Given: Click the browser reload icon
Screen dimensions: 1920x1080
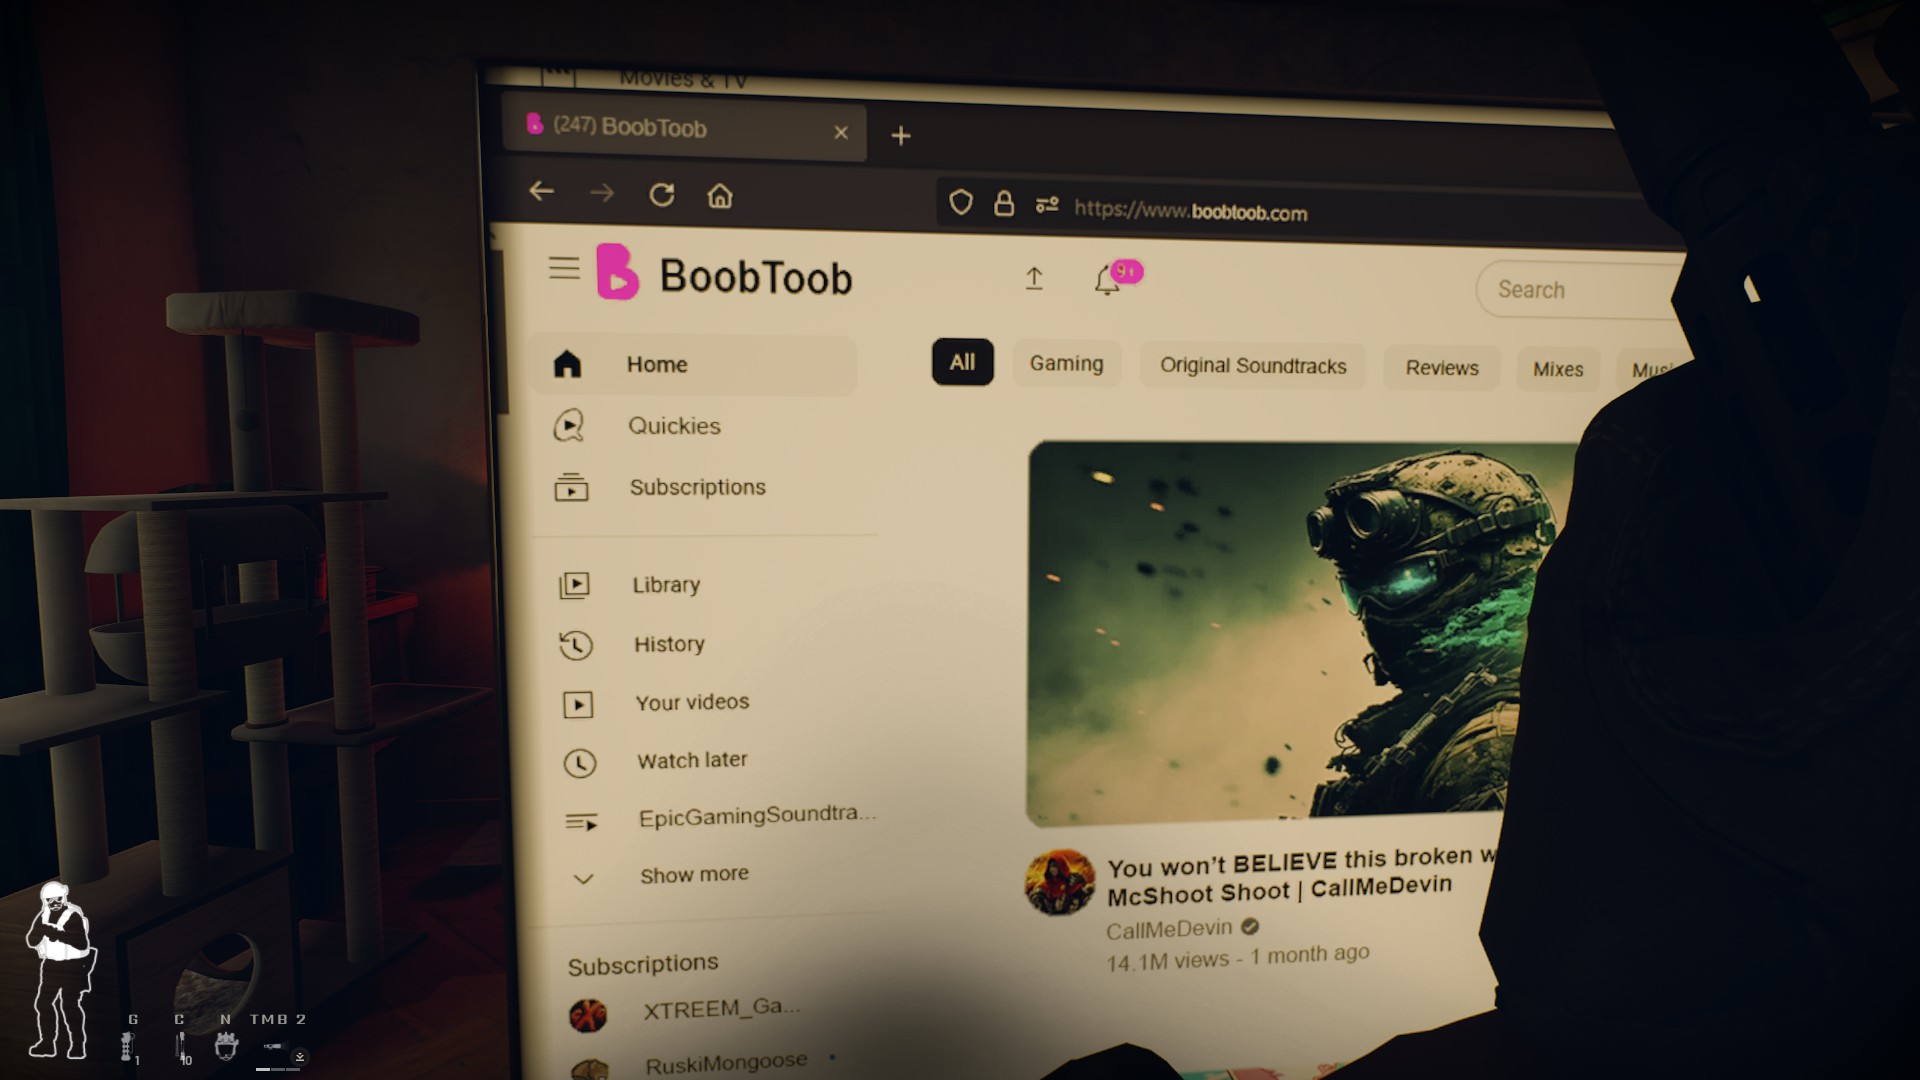Looking at the screenshot, I should (x=661, y=195).
